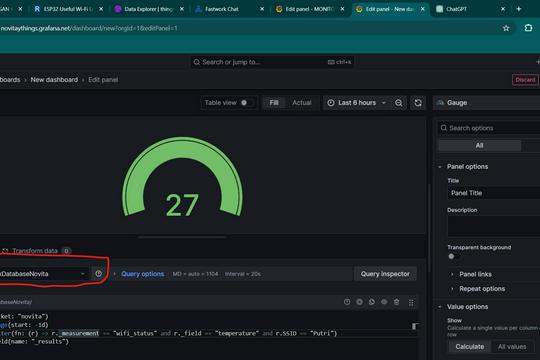Switch to the Data Explorer browser tab
Viewport: 540px width, 360px height.
148,9
